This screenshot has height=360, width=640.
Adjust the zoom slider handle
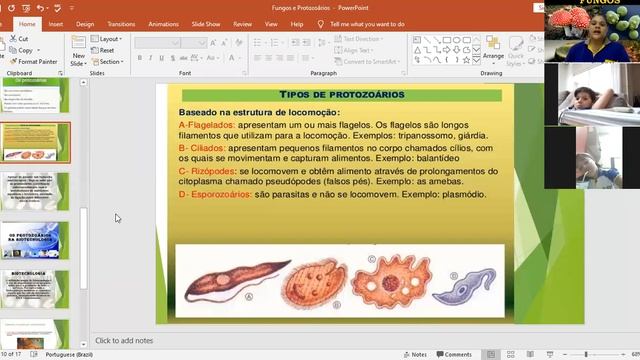pyautogui.click(x=586, y=354)
